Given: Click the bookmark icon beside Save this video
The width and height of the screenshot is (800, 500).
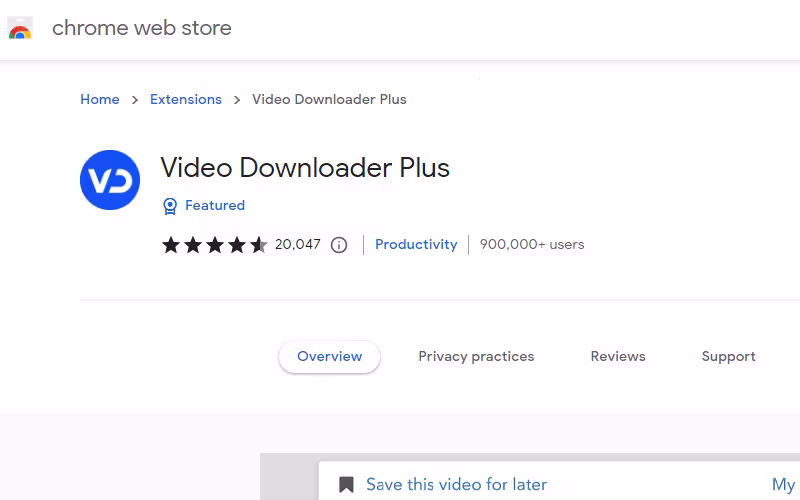Looking at the screenshot, I should point(346,484).
